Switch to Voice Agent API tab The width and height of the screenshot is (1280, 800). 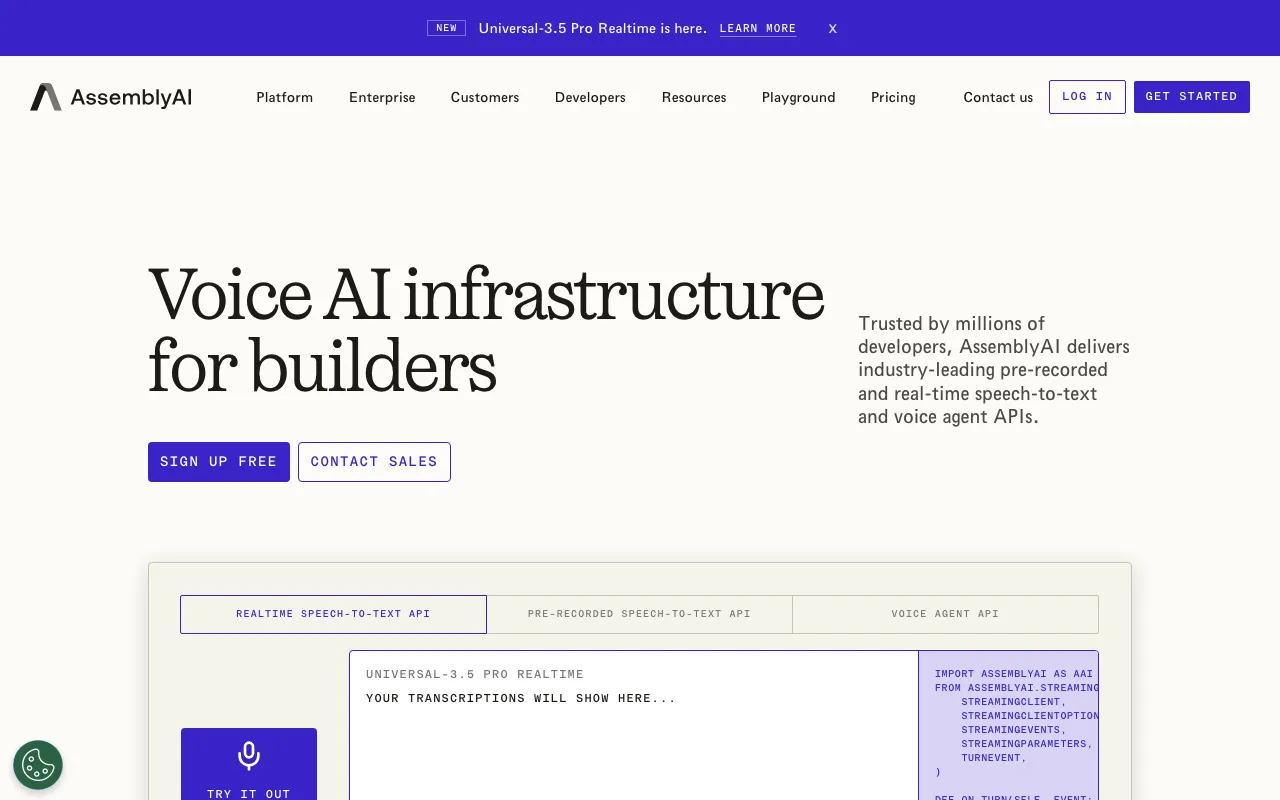coord(945,614)
